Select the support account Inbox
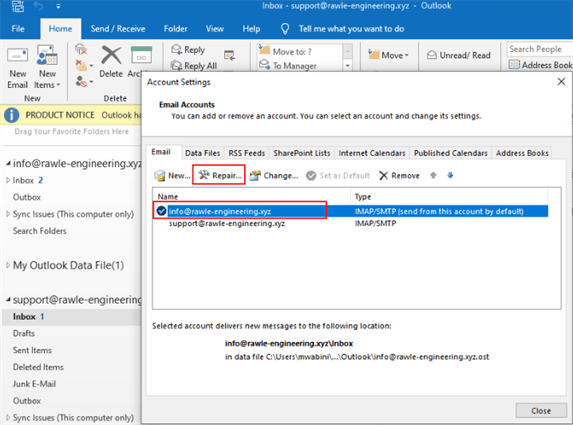Viewport: 573px width, 425px height. [71, 316]
